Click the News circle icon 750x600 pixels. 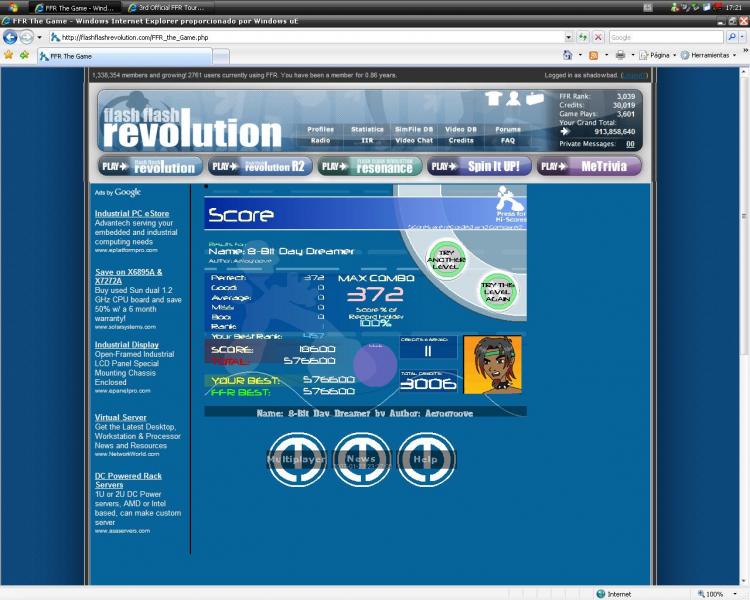coord(361,459)
